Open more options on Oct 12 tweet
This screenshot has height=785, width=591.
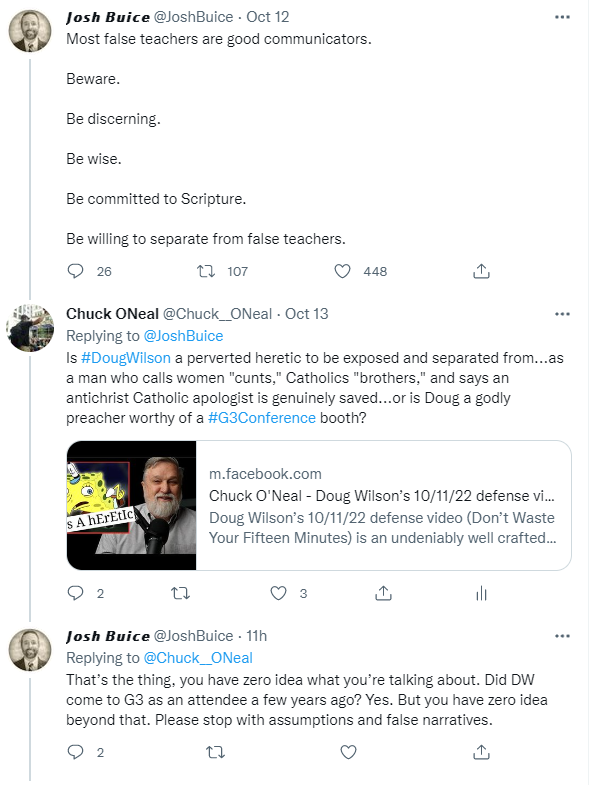[562, 17]
